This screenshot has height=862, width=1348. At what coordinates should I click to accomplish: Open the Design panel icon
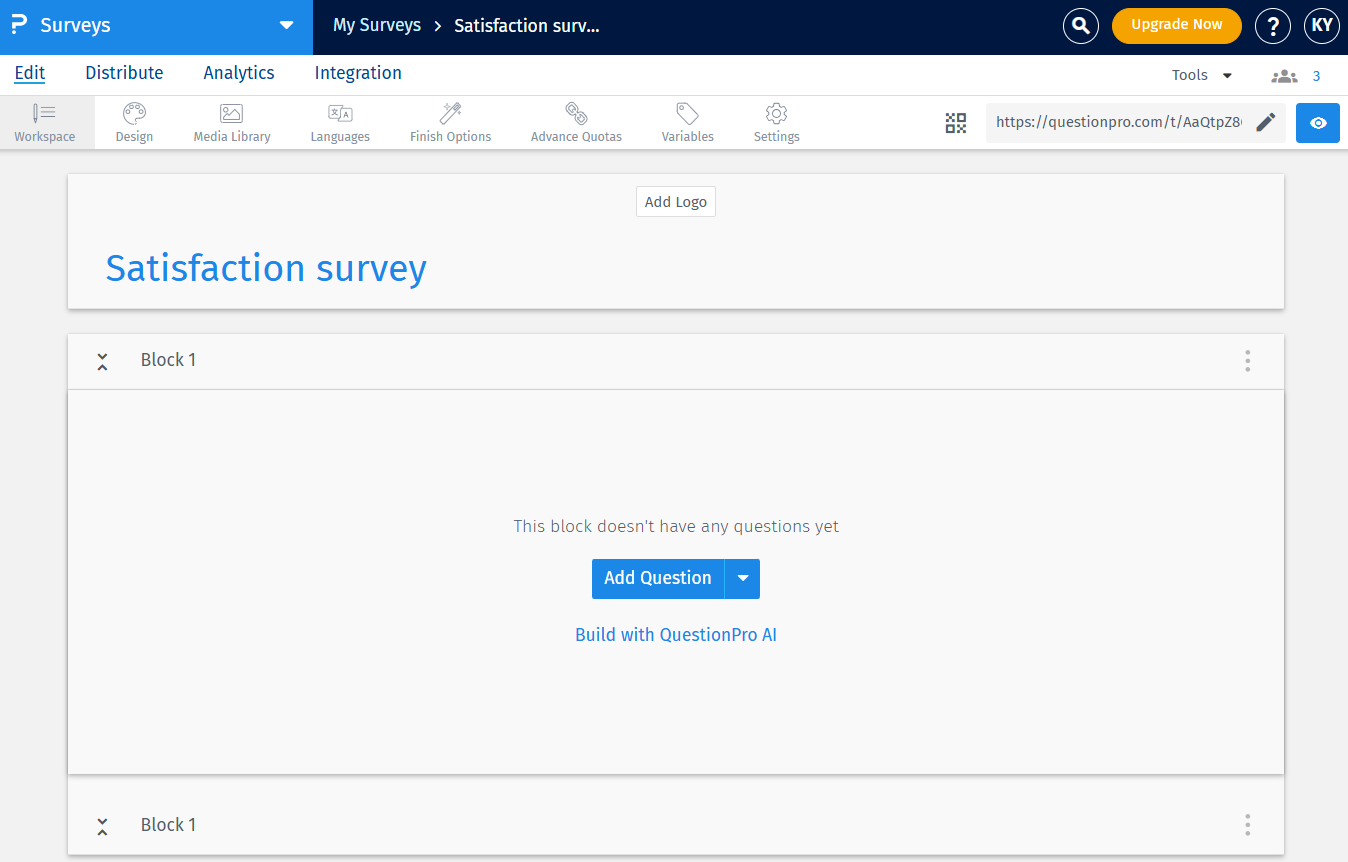click(x=133, y=122)
